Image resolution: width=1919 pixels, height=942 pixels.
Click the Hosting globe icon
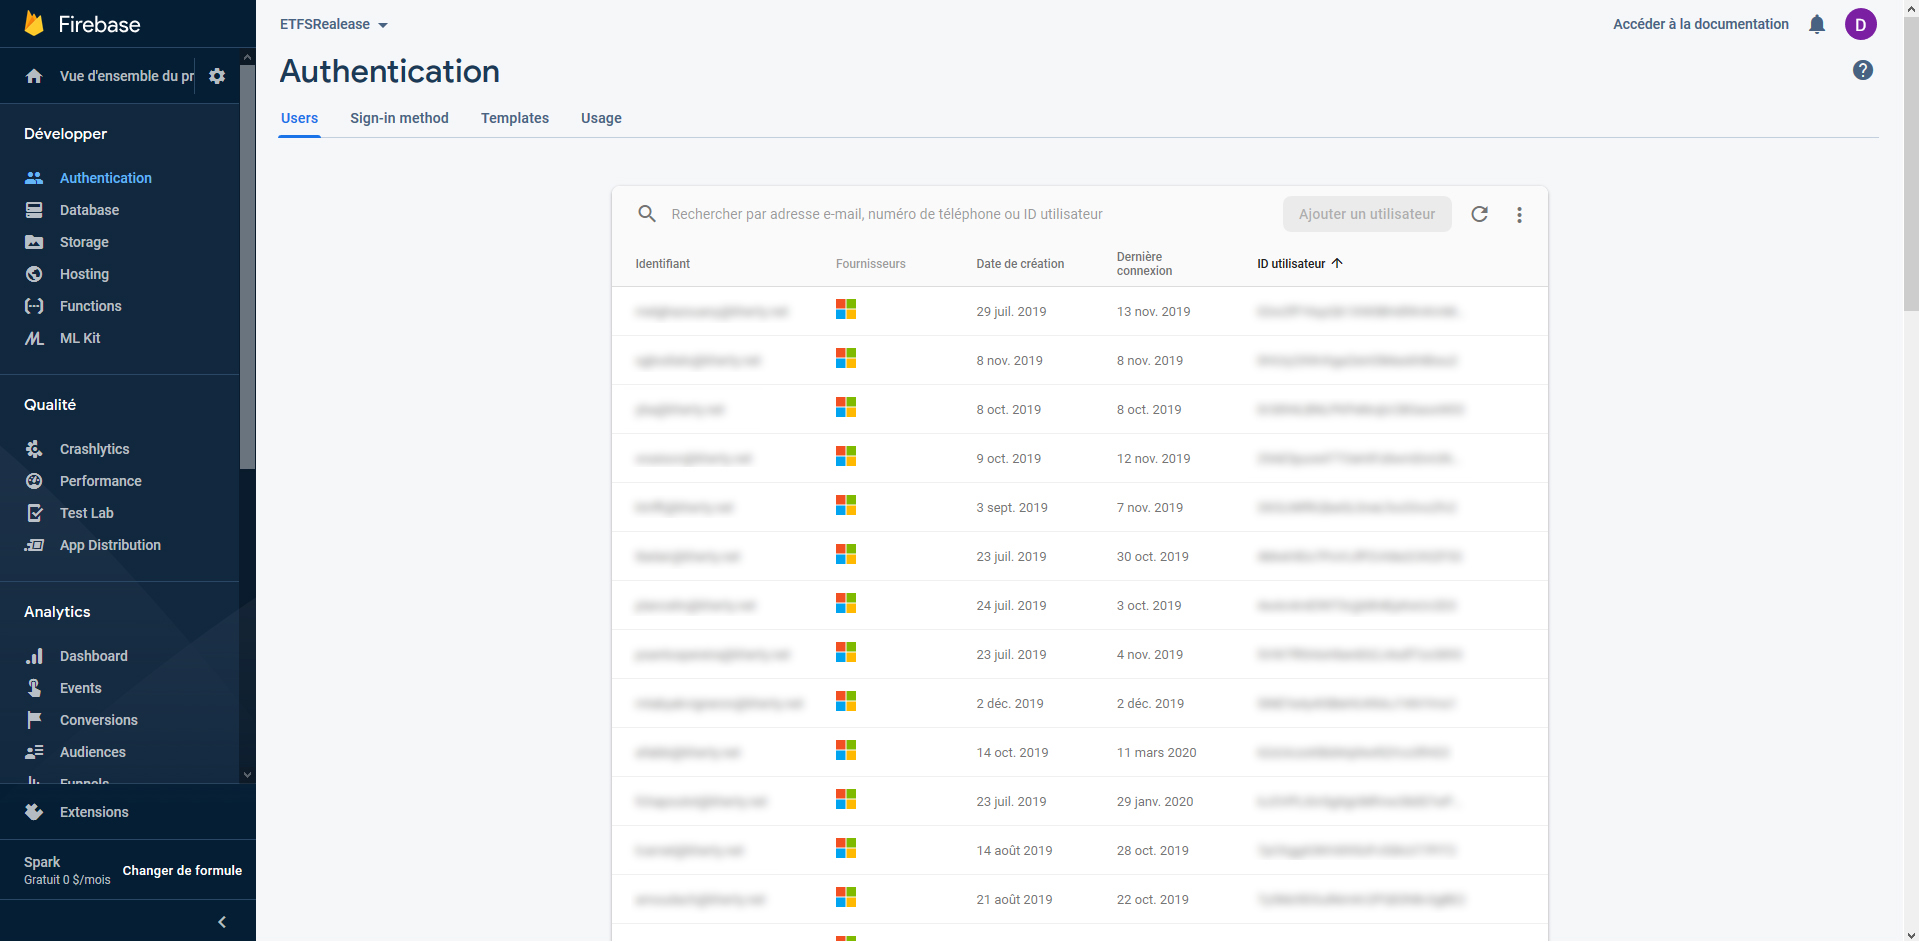[34, 274]
